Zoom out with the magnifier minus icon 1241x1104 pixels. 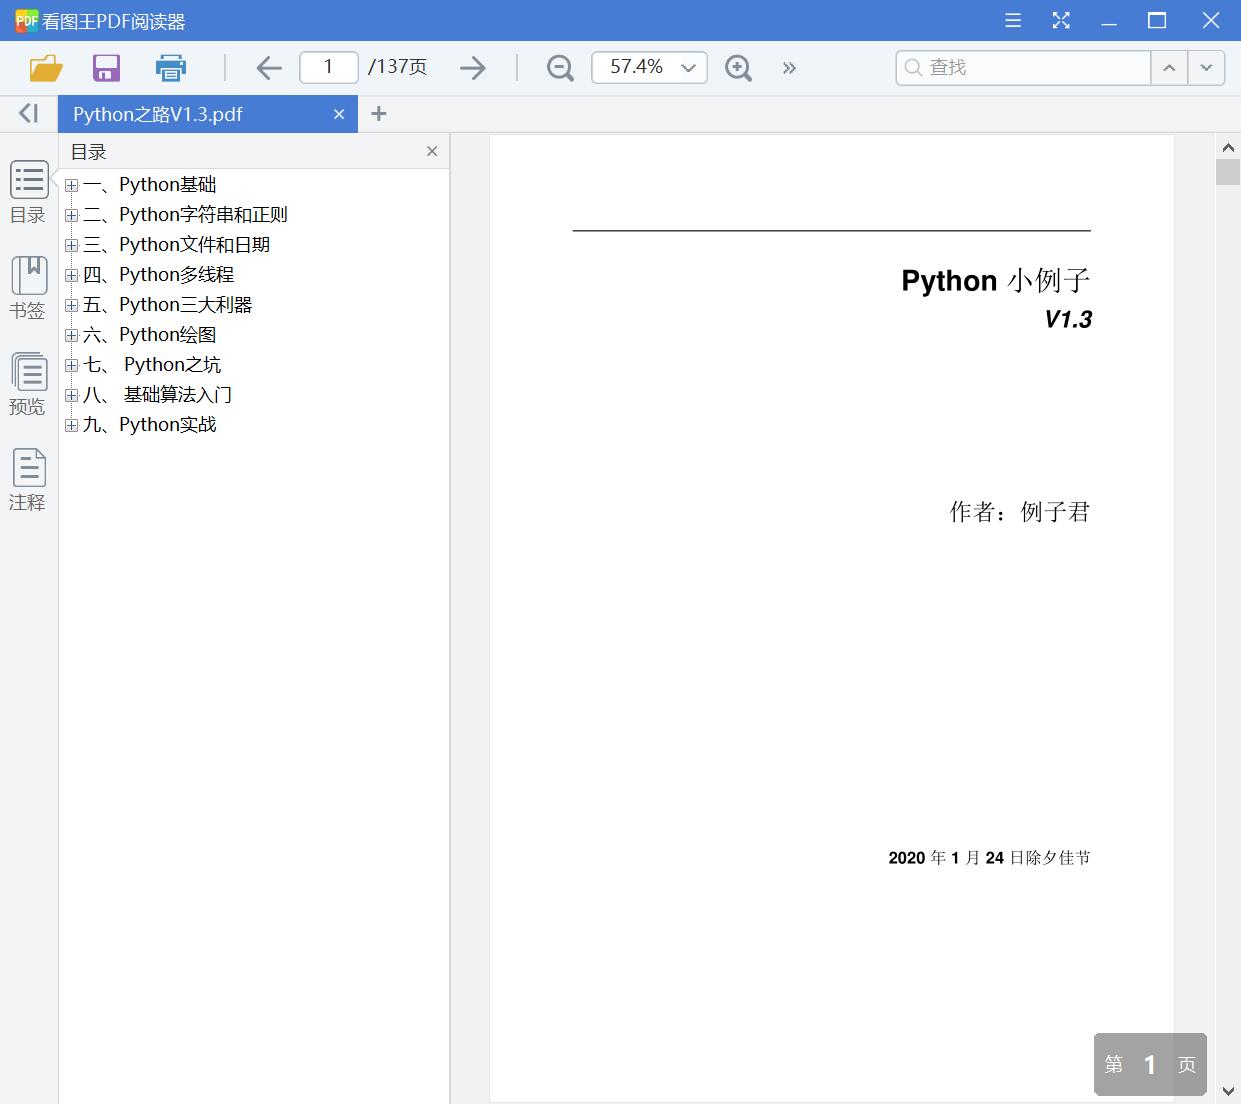click(x=559, y=67)
